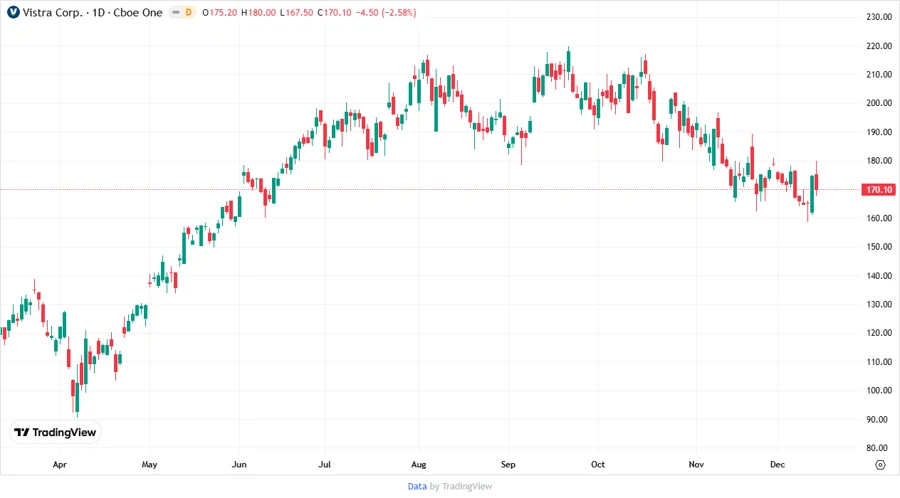Click the 150.00 price axis label
900x498 pixels.
click(x=879, y=247)
